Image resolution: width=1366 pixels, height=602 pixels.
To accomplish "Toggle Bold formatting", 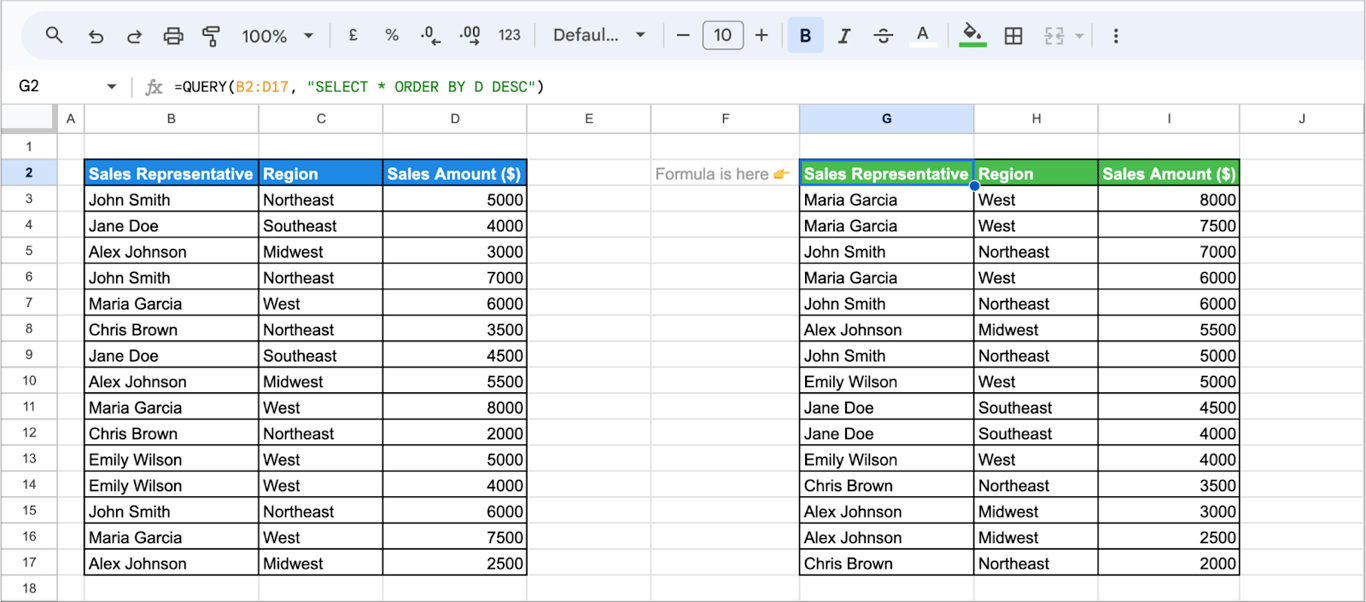I will (805, 35).
